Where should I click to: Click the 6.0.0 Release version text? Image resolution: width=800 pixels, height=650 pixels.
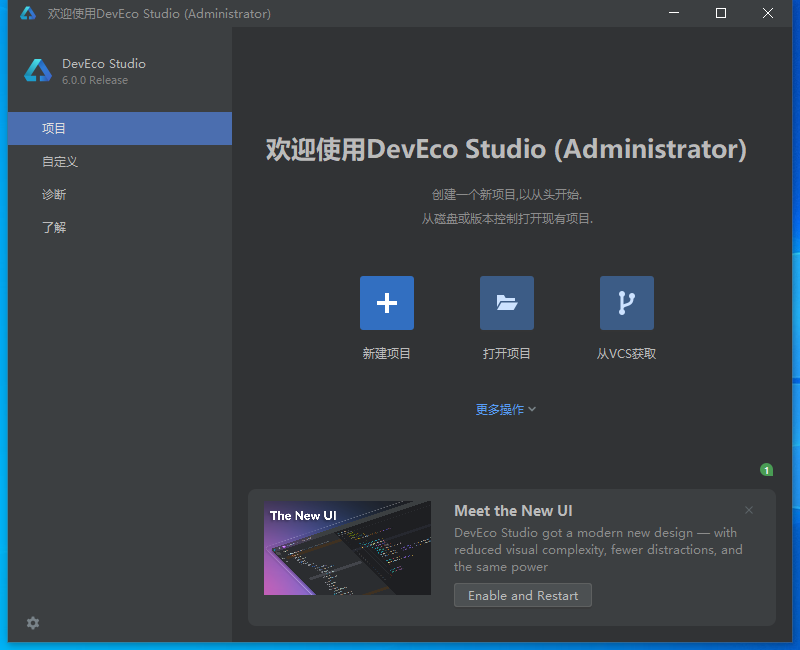pyautogui.click(x=95, y=80)
